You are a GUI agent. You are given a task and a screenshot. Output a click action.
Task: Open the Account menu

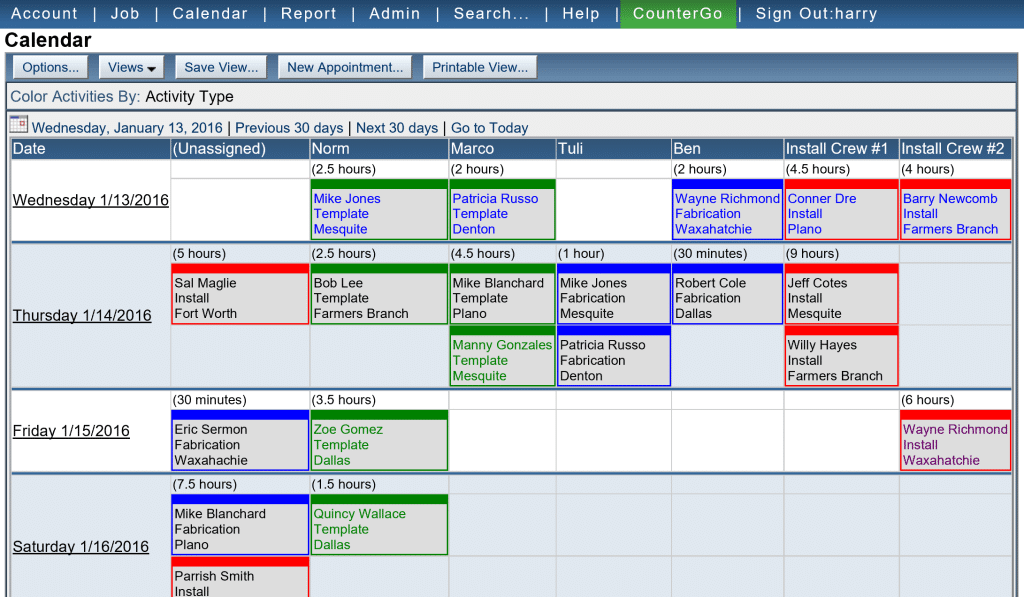coord(44,13)
